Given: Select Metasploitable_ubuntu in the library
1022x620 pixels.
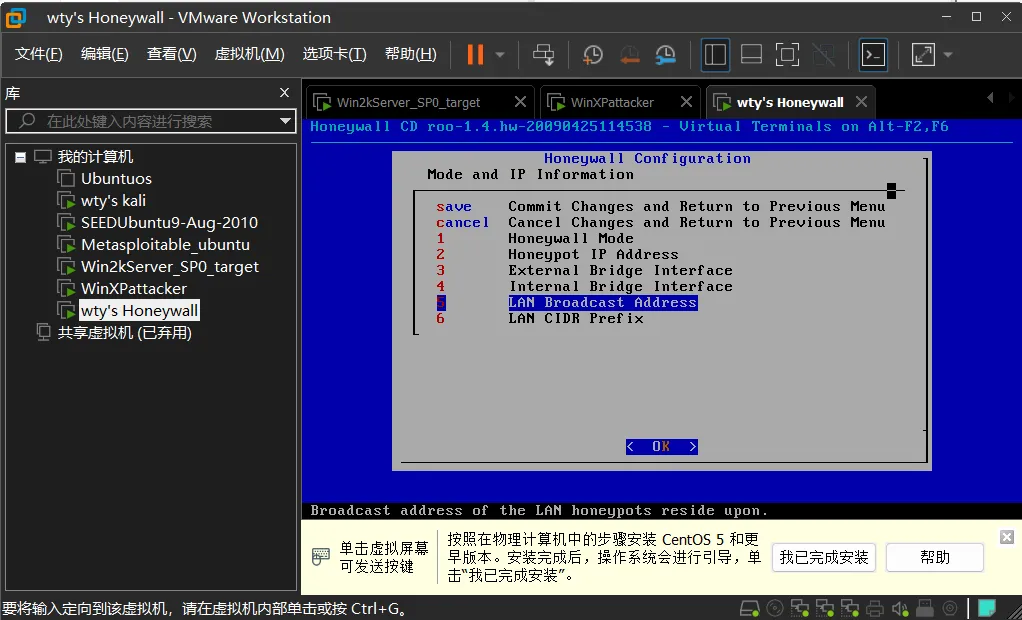Looking at the screenshot, I should [x=166, y=245].
